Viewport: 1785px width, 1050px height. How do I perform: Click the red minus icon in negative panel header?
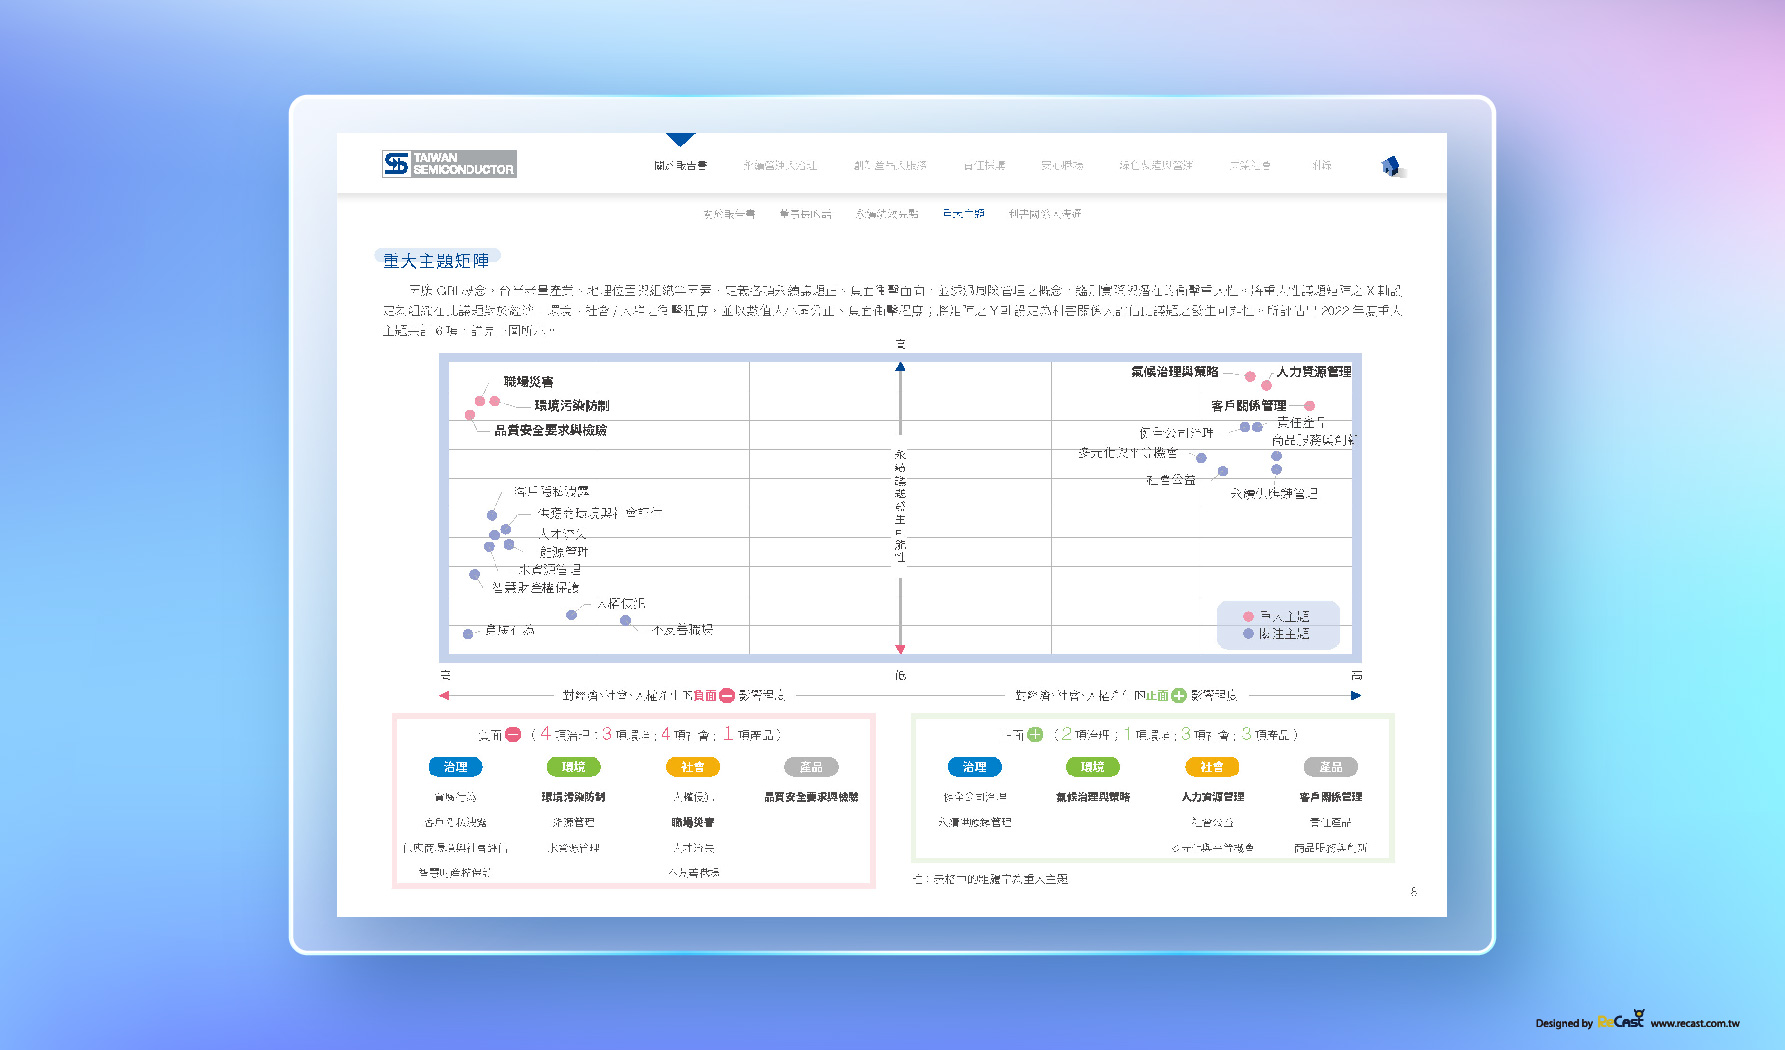(x=513, y=735)
